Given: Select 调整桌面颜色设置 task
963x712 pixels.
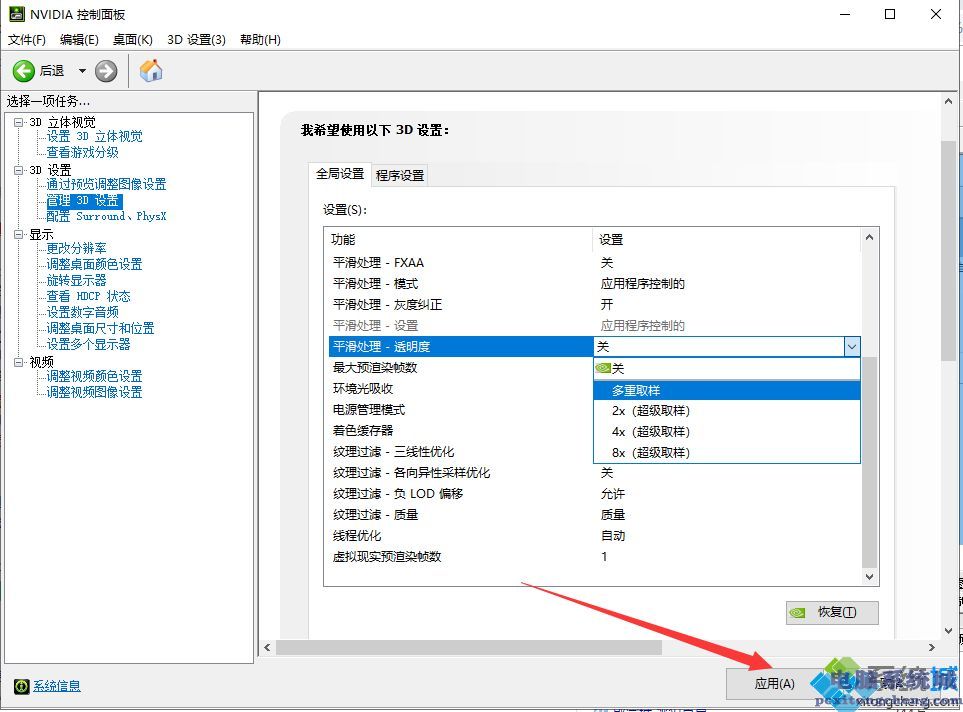Looking at the screenshot, I should pyautogui.click(x=95, y=264).
